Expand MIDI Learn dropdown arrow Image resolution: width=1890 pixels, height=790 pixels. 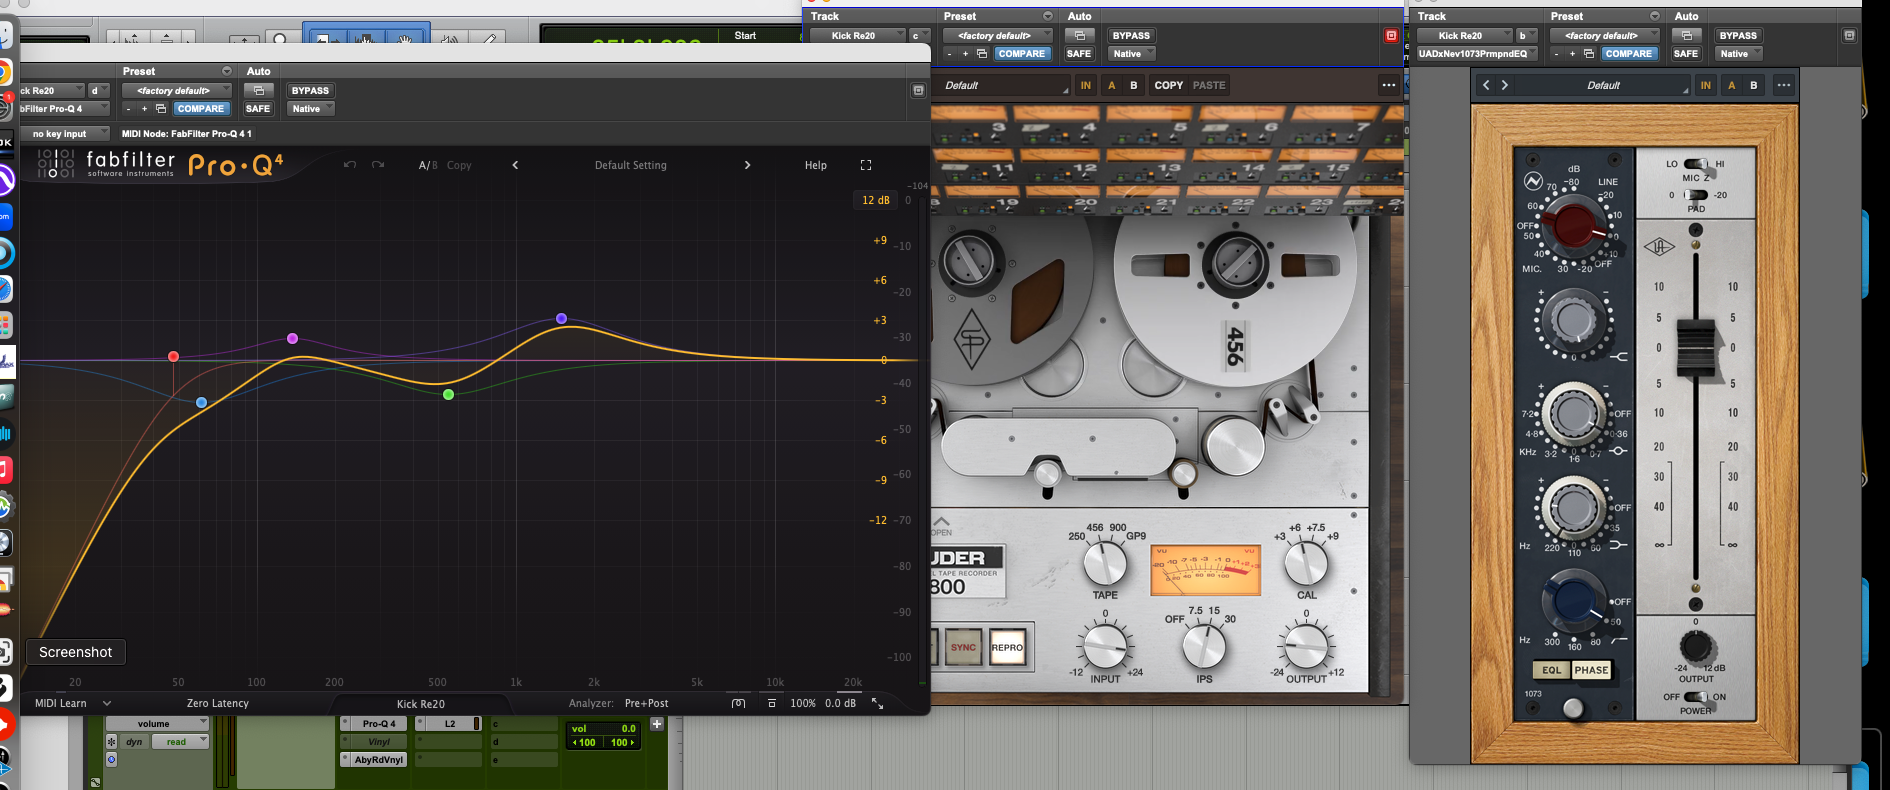click(x=107, y=703)
